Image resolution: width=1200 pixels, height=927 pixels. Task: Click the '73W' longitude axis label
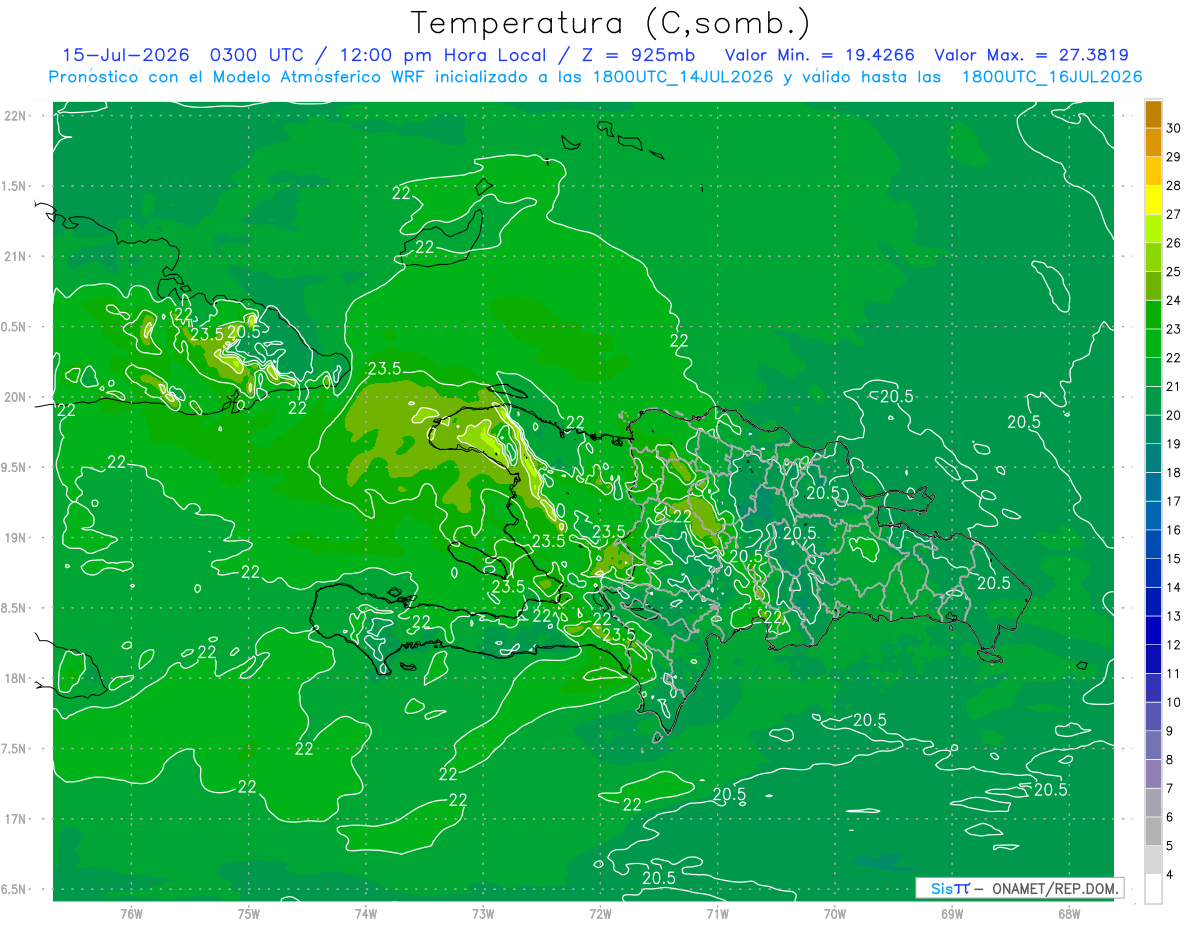(483, 914)
